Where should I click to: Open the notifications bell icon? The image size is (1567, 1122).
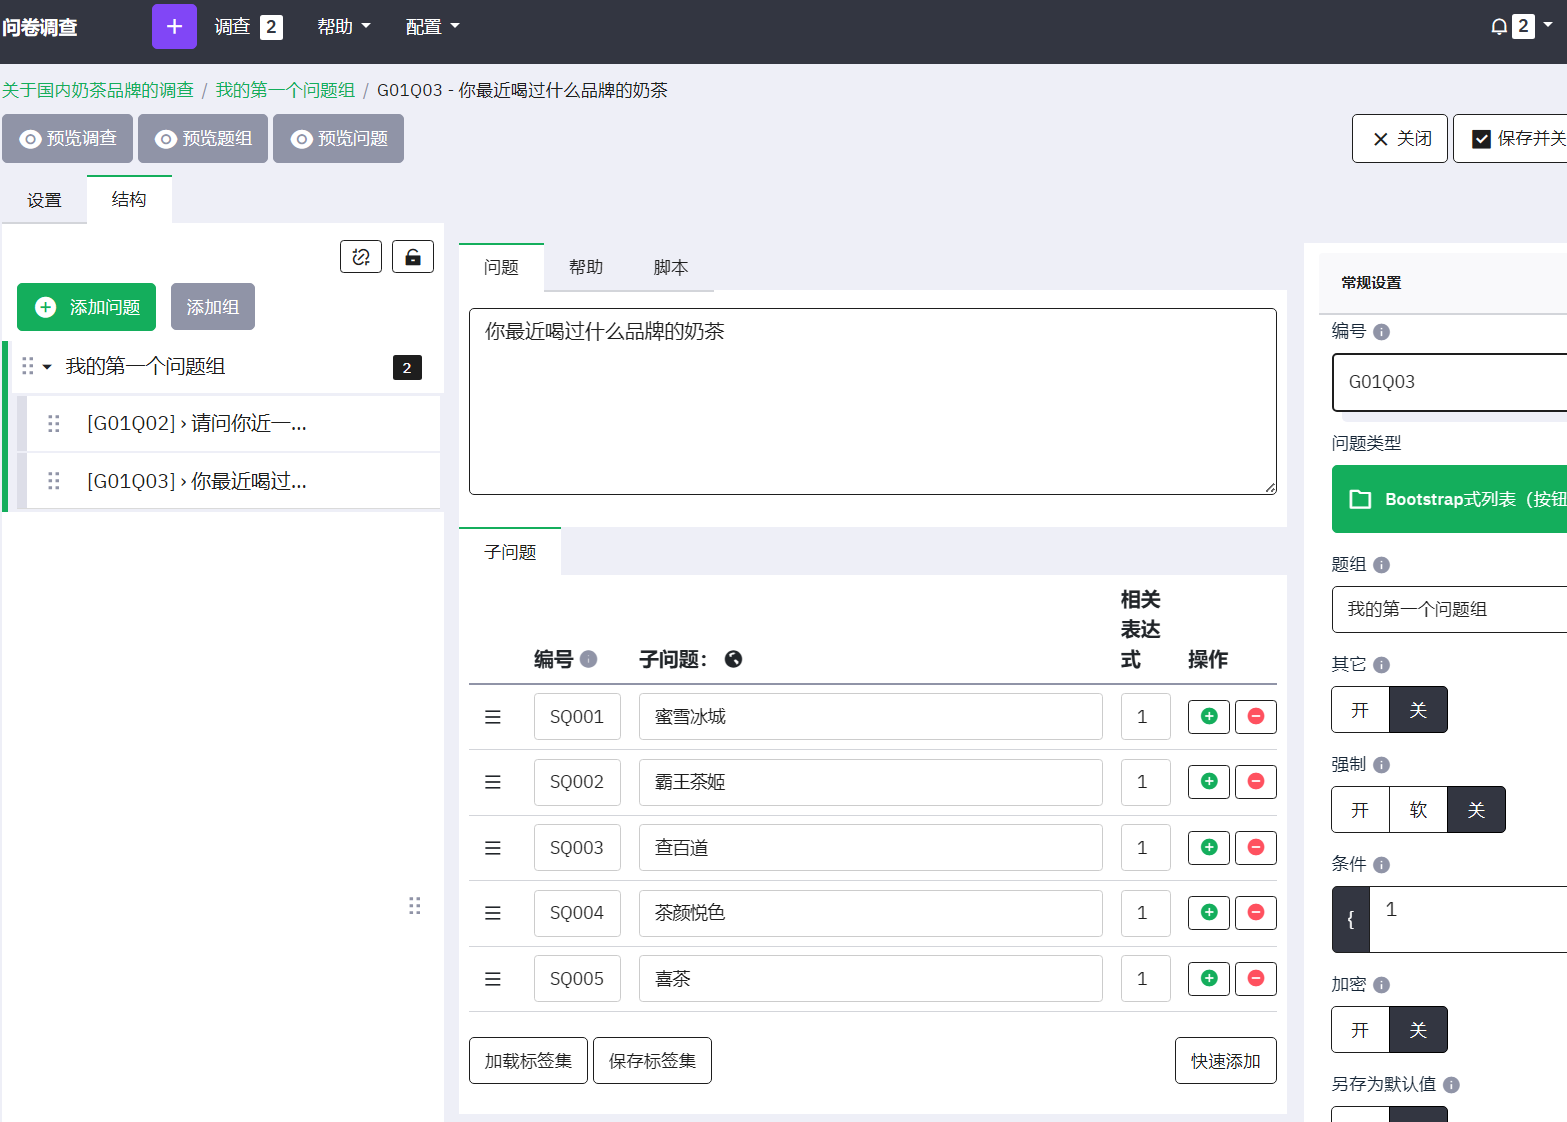[1498, 27]
